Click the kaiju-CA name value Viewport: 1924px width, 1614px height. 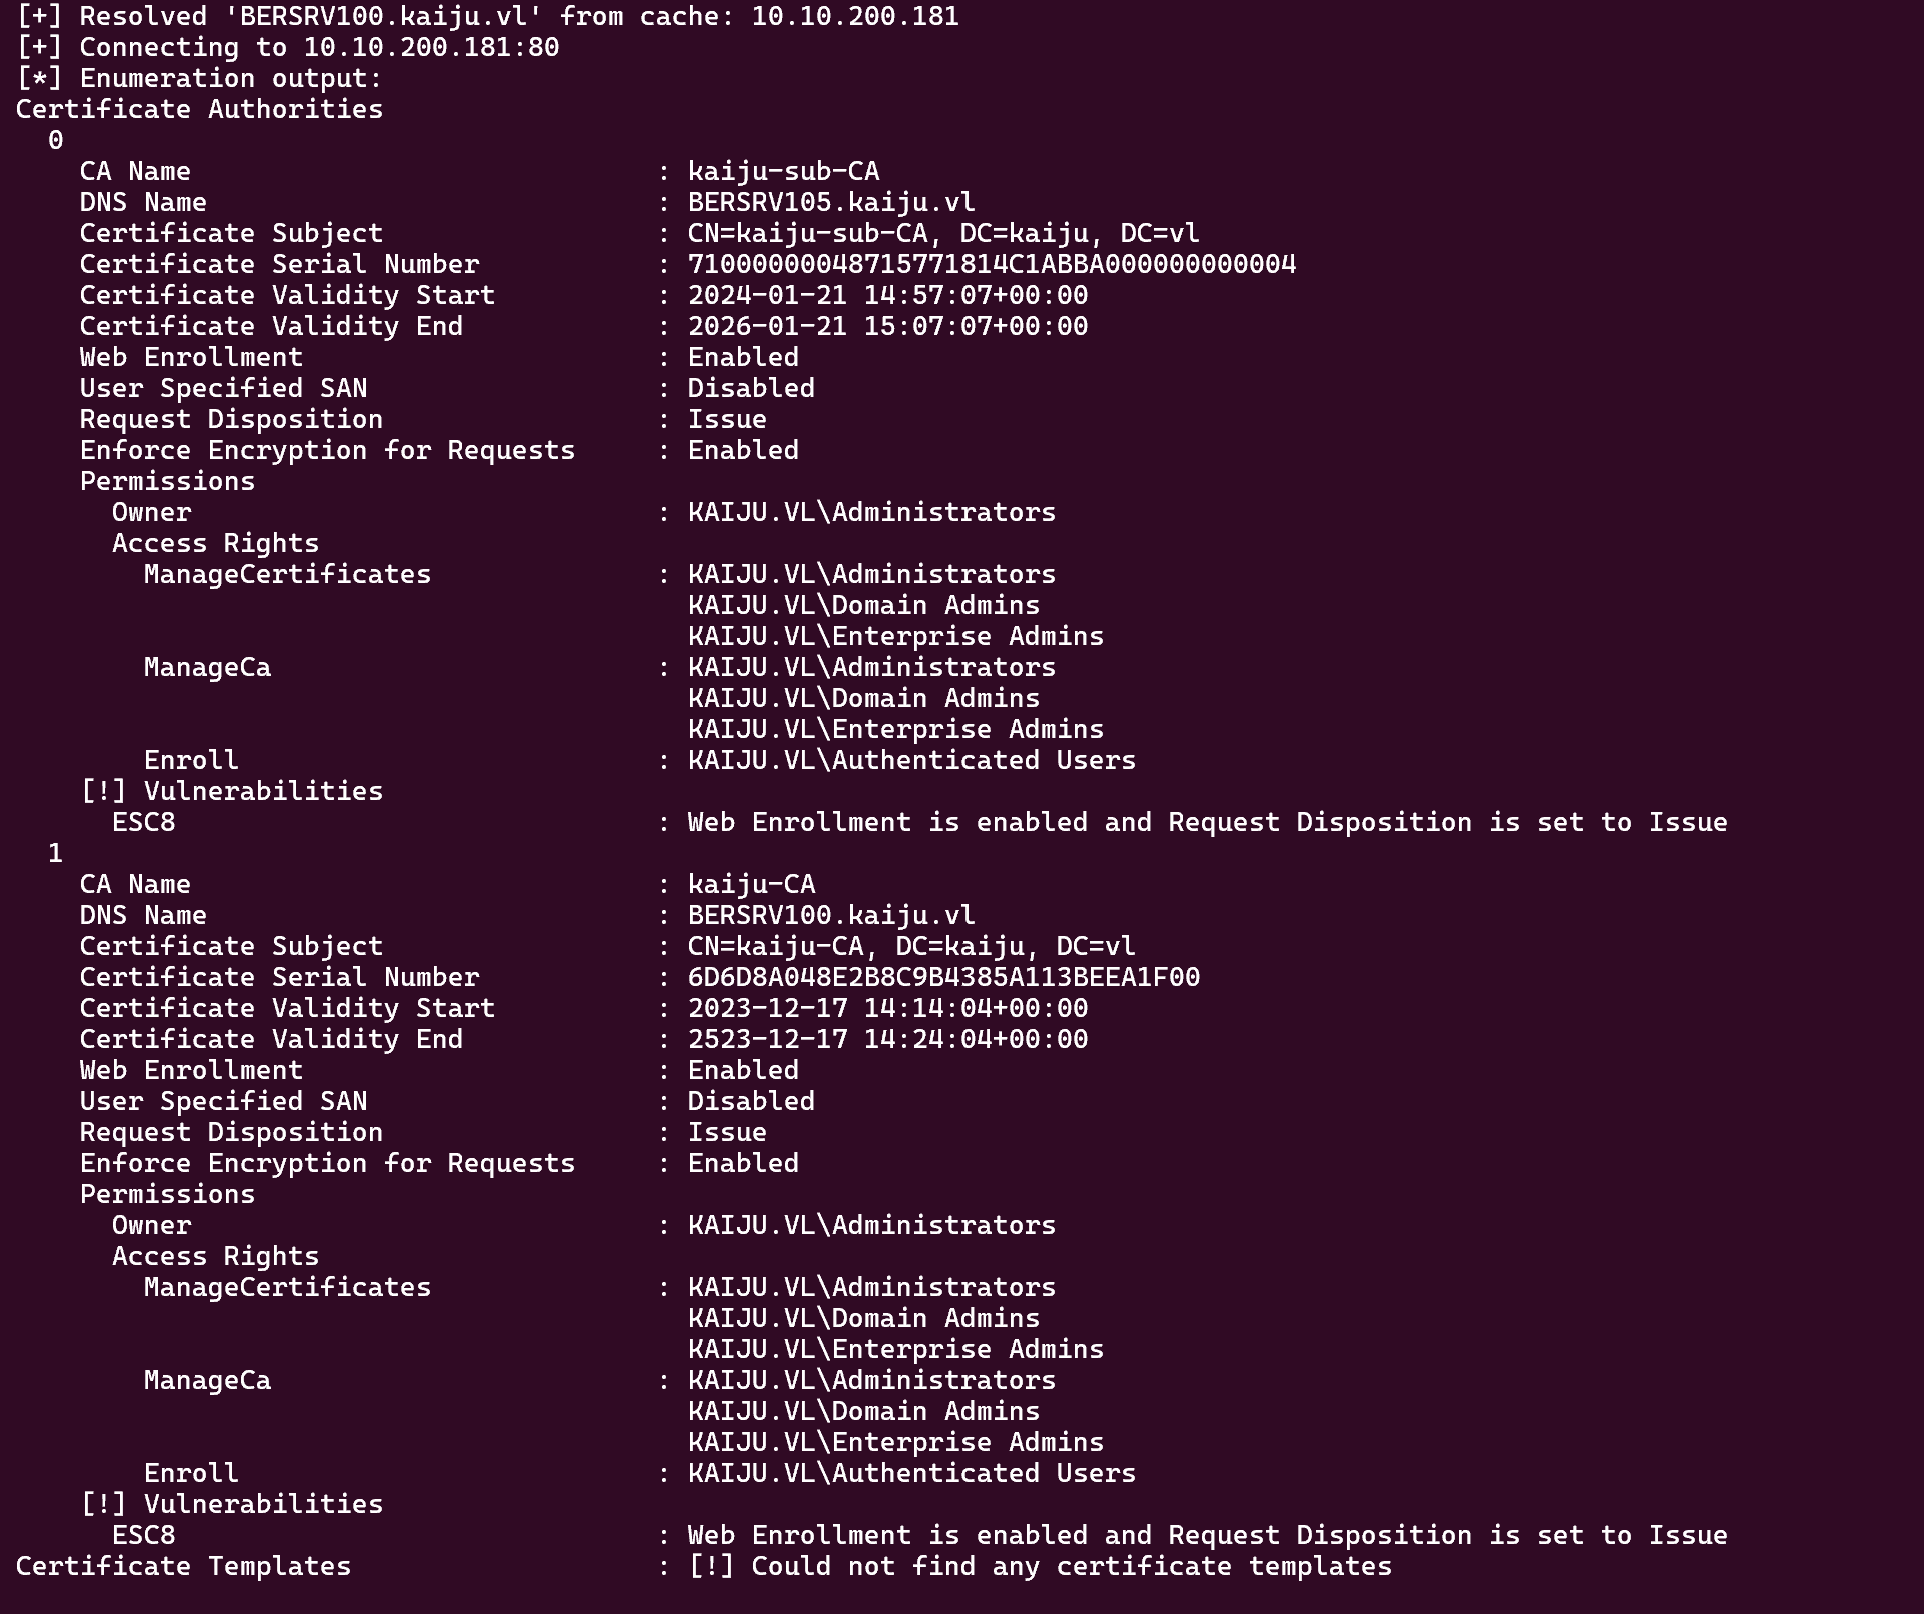tap(751, 885)
